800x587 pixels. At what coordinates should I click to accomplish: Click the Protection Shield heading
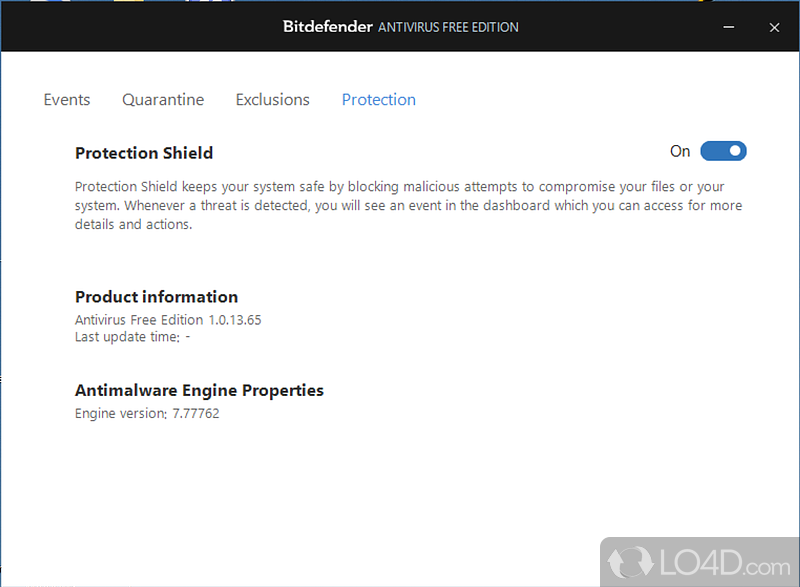tap(144, 153)
